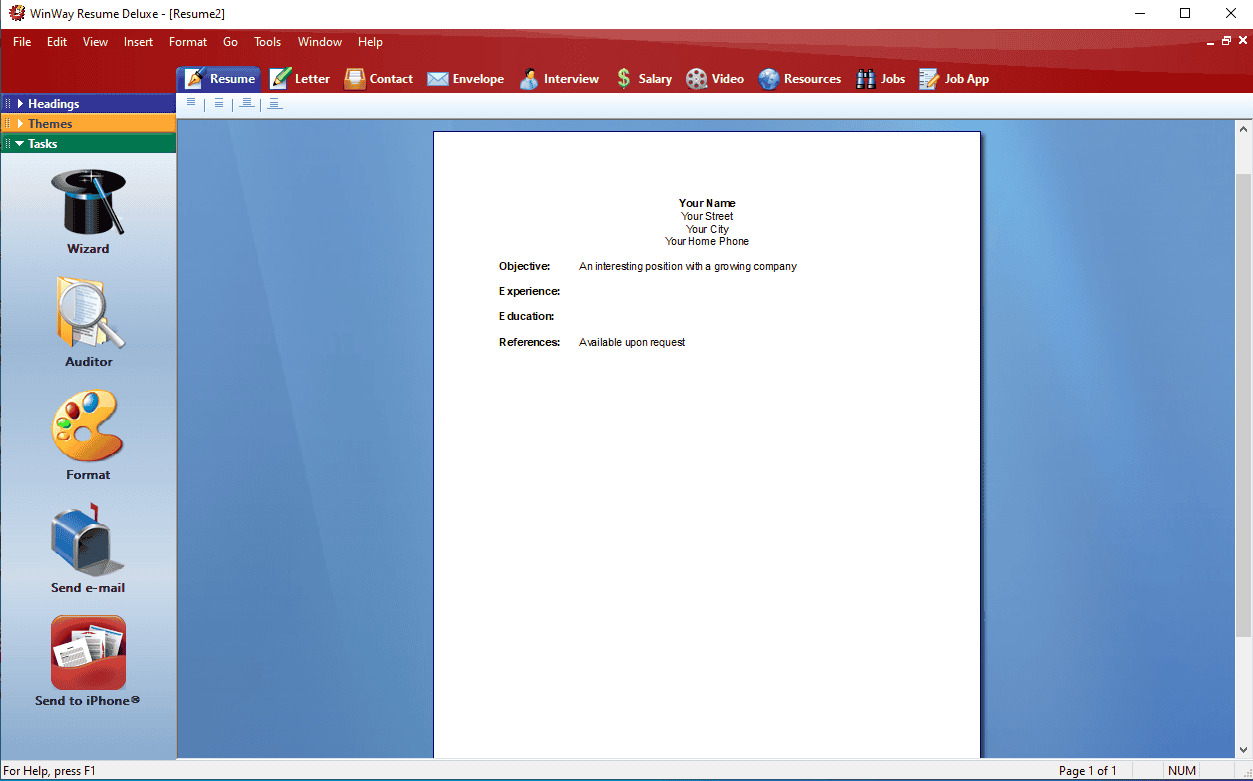
Task: Open the Insert menu
Action: pos(138,42)
